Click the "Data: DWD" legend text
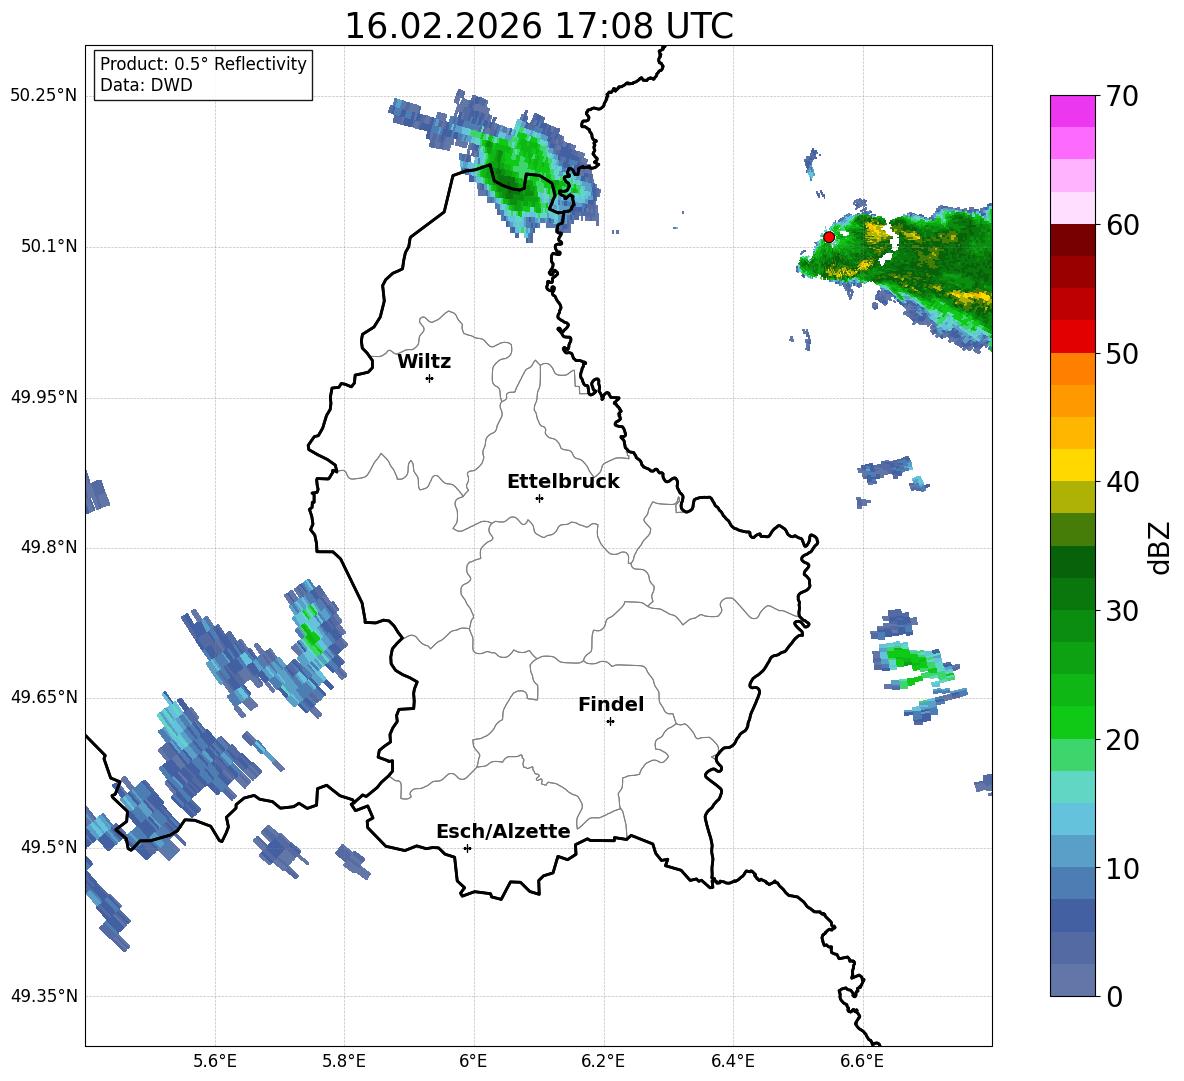 point(146,85)
